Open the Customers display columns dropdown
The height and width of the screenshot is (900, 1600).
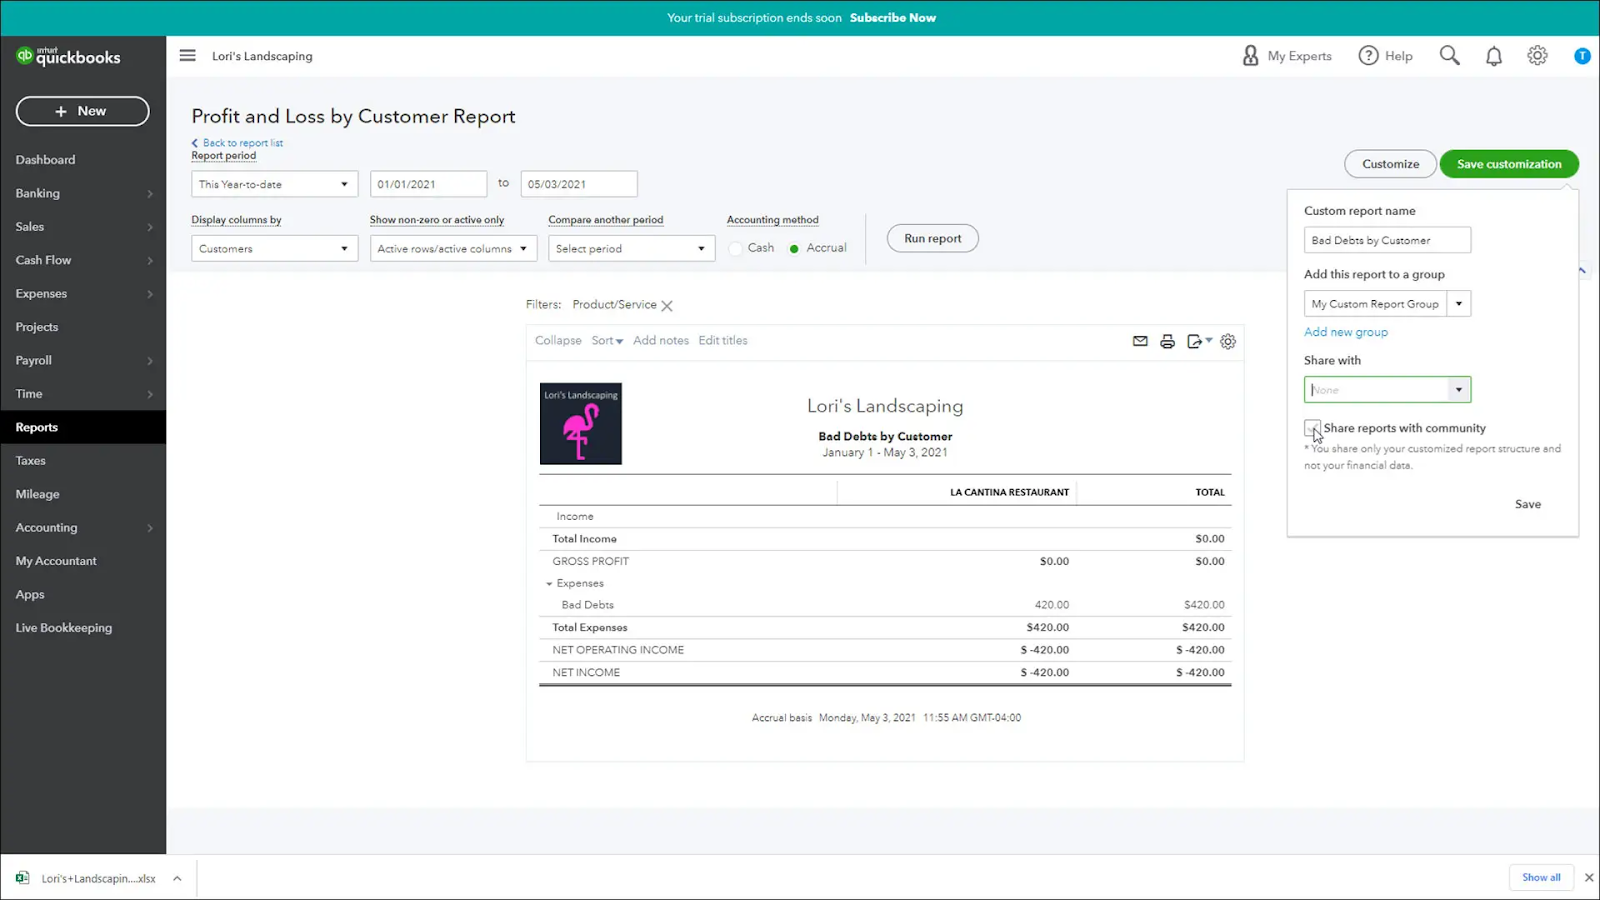click(274, 248)
